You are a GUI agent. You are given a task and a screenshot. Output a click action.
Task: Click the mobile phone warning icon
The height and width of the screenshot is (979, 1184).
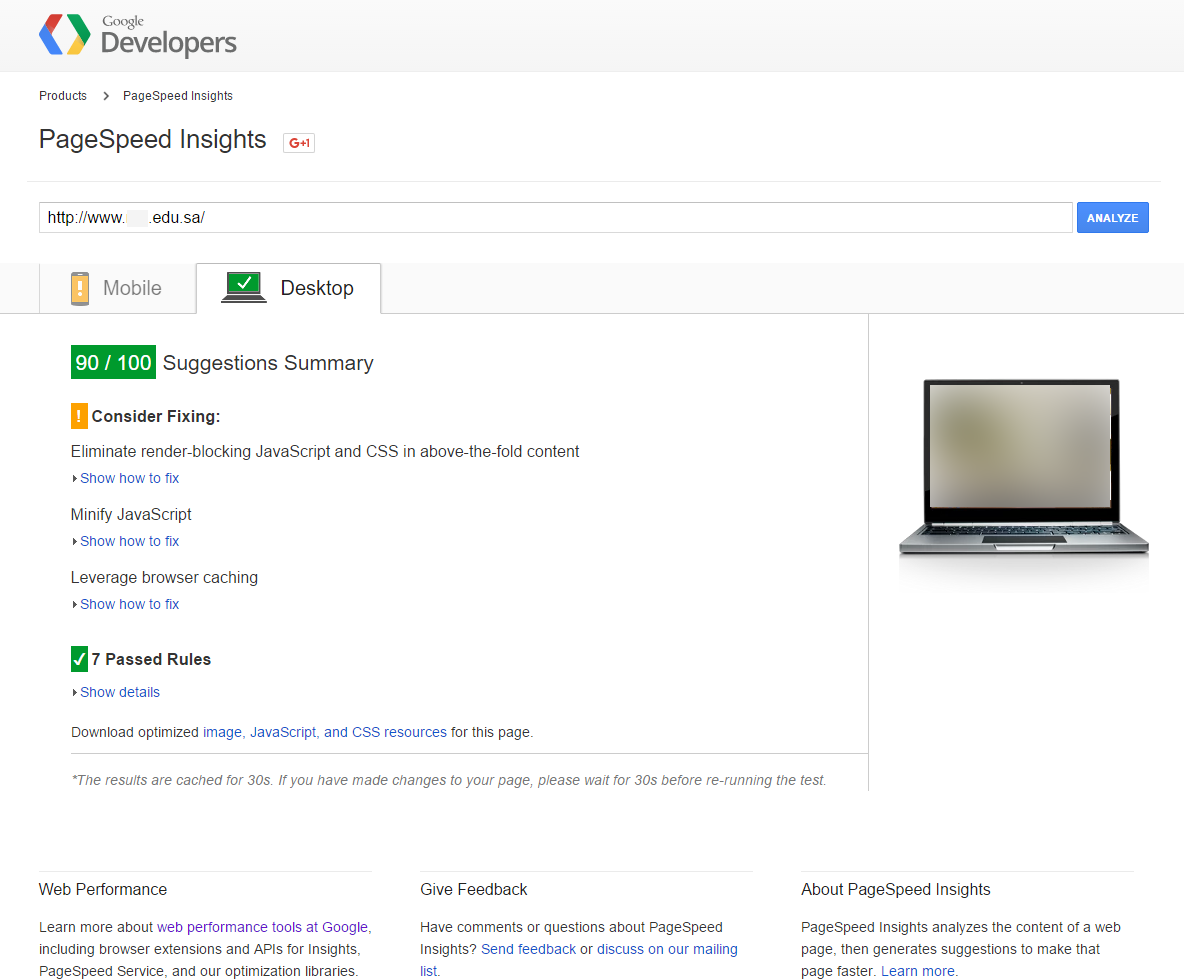[80, 288]
